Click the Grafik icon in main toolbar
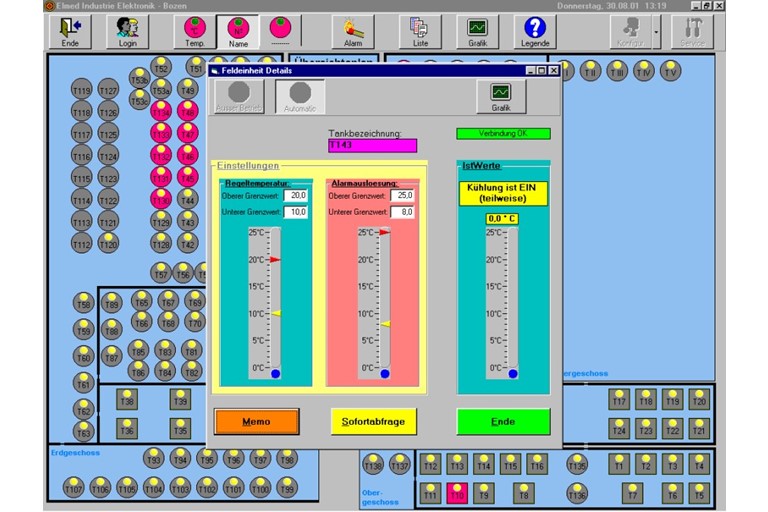Viewport: 768px width, 512px height. click(478, 31)
